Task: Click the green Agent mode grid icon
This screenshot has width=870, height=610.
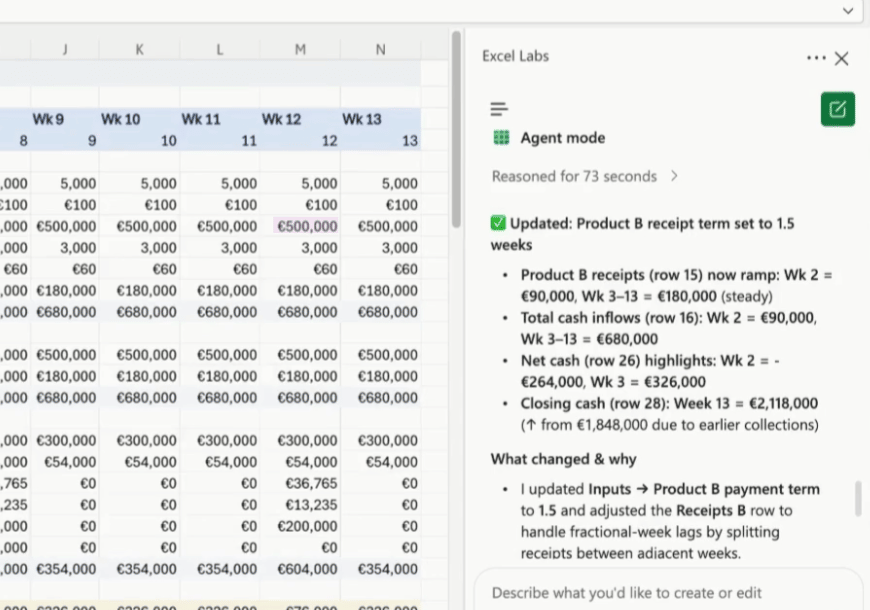Action: [501, 138]
